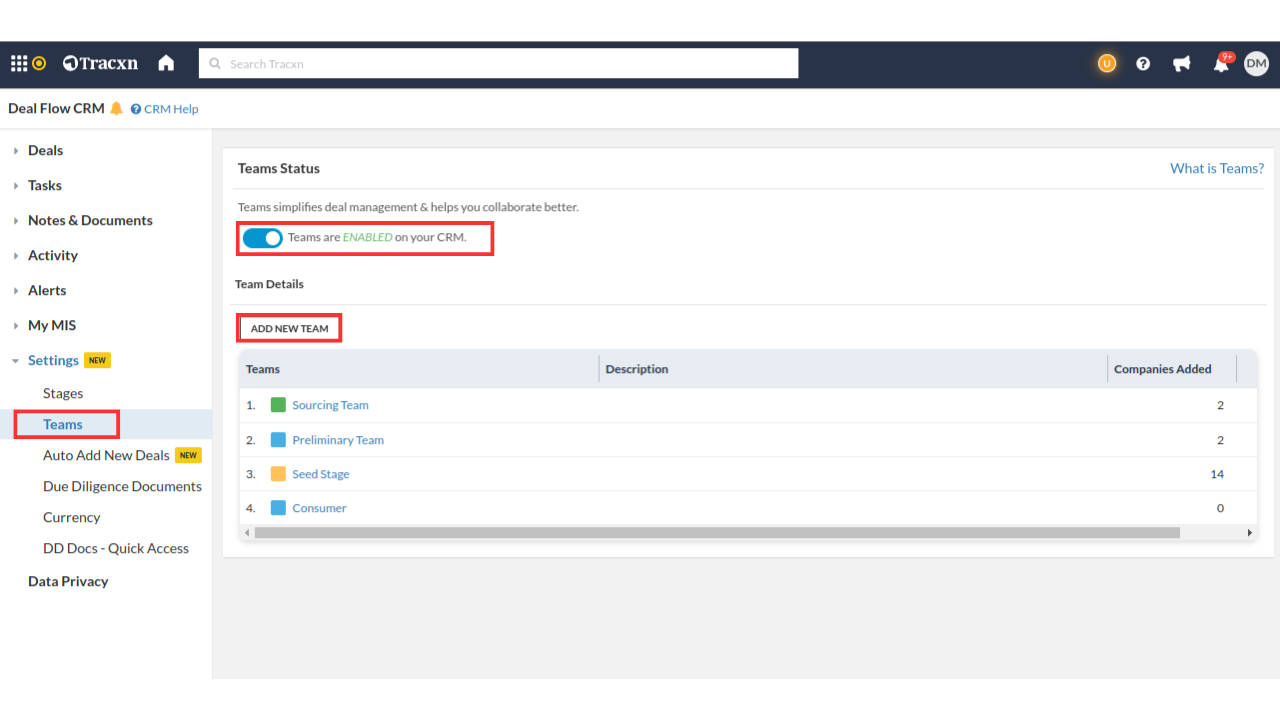Expand the My MIS sidebar section
The image size is (1280, 720).
click(x=51, y=326)
